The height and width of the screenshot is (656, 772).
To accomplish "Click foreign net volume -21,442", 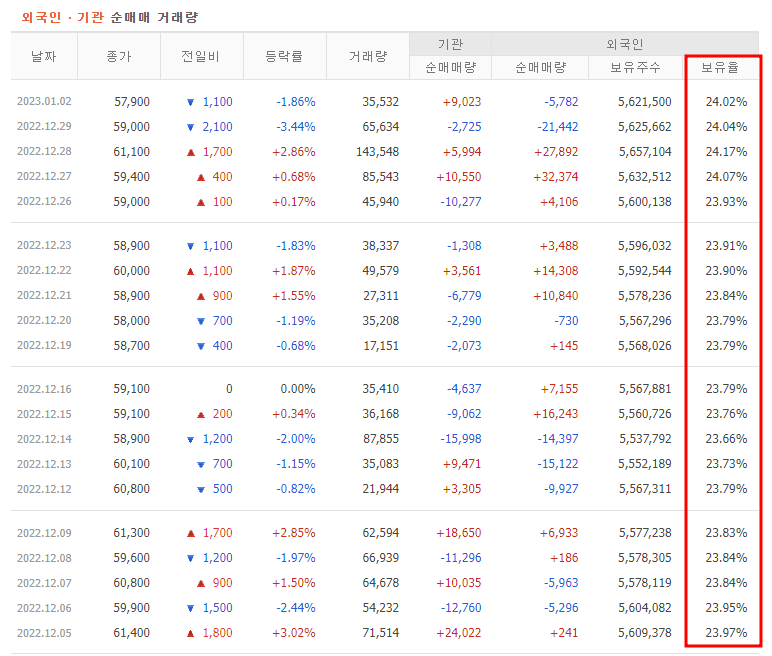I will pyautogui.click(x=558, y=127).
